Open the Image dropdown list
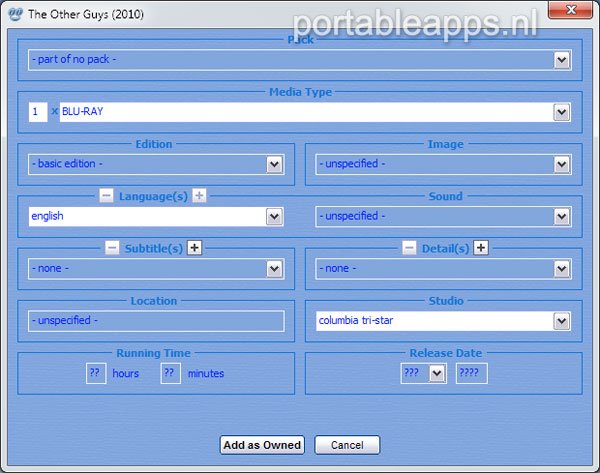This screenshot has width=600, height=473. pyautogui.click(x=561, y=164)
